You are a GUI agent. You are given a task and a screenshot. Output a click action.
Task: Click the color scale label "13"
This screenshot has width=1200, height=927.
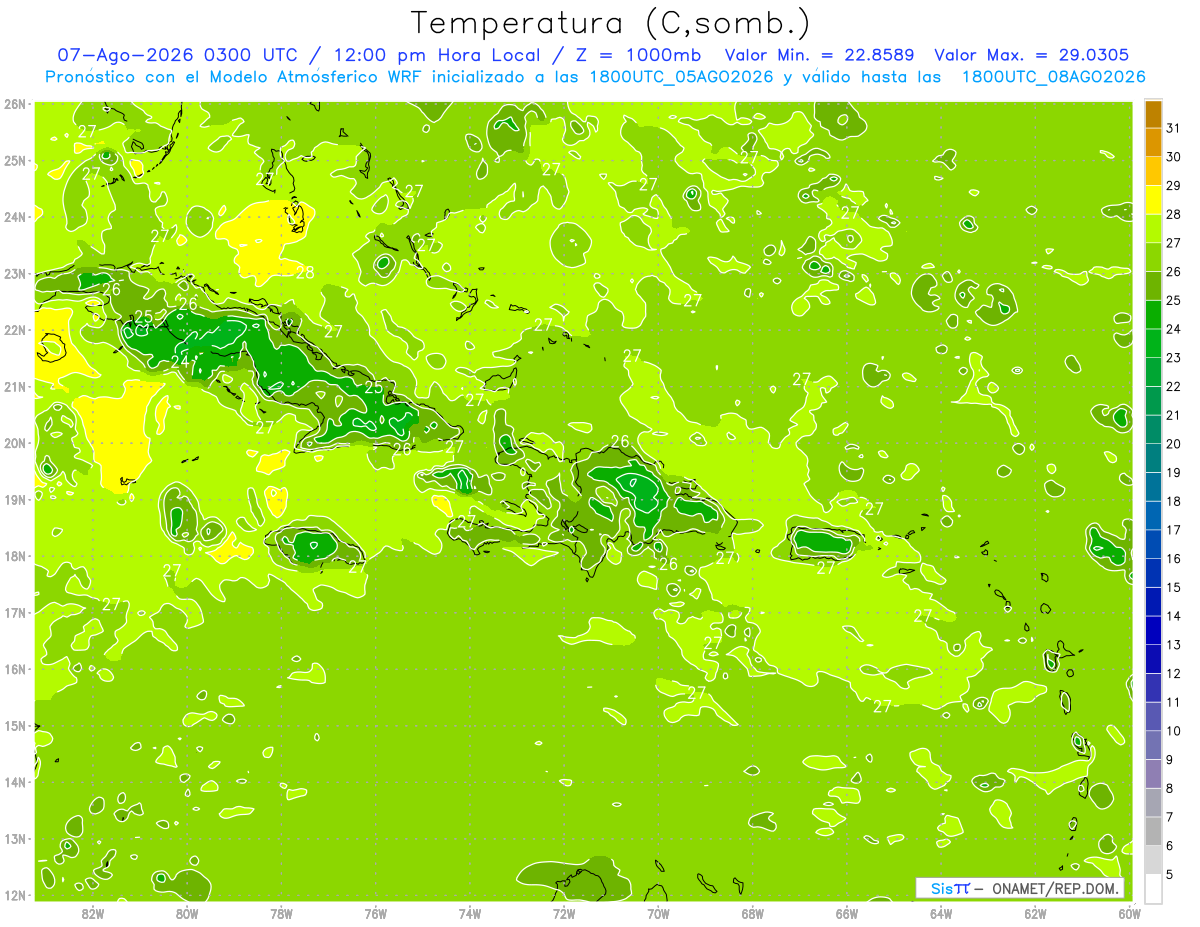[1174, 645]
